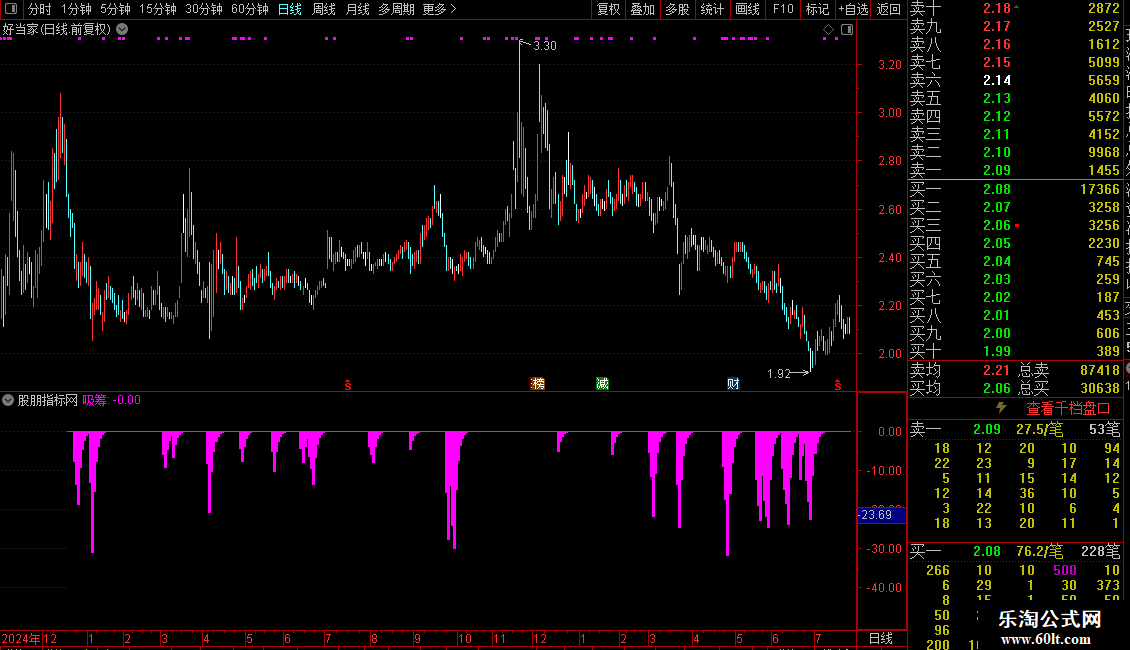Click the 叠加 overlay button
This screenshot has width=1130, height=650.
point(643,9)
